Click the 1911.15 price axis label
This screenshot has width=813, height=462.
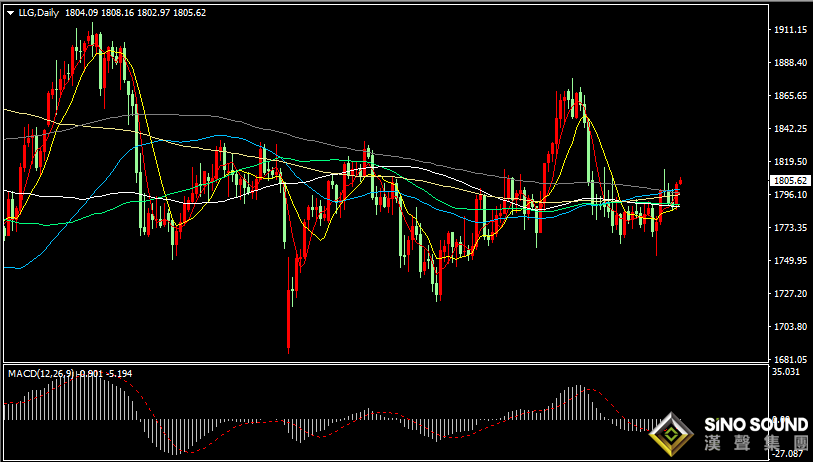[x=790, y=30]
